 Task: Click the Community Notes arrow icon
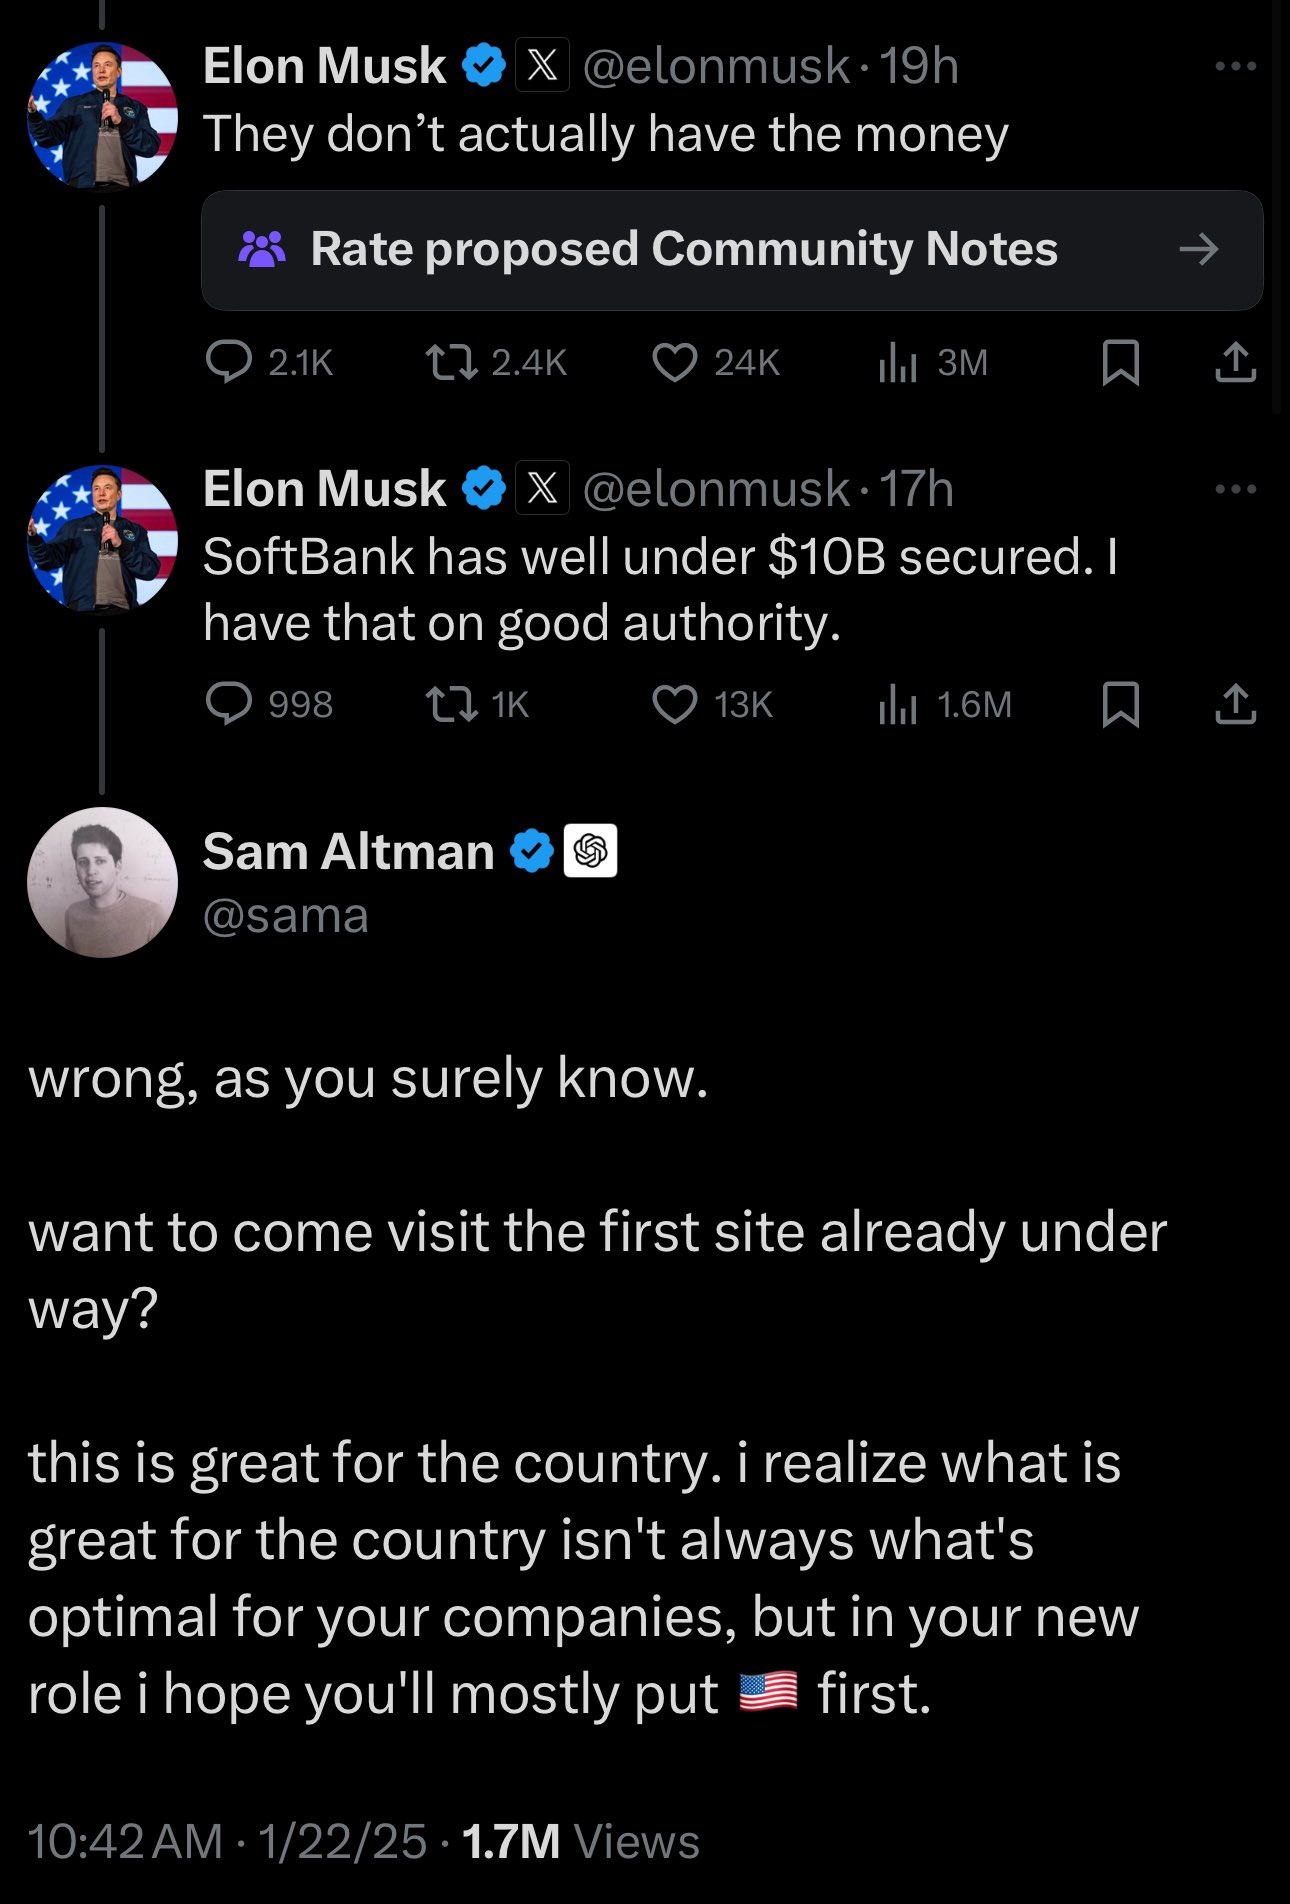1198,249
